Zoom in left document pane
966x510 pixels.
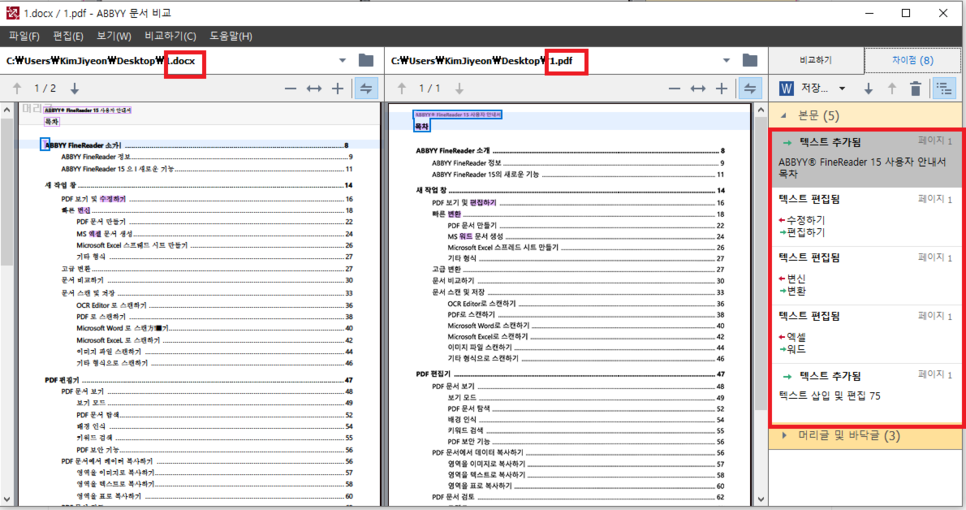pyautogui.click(x=338, y=89)
